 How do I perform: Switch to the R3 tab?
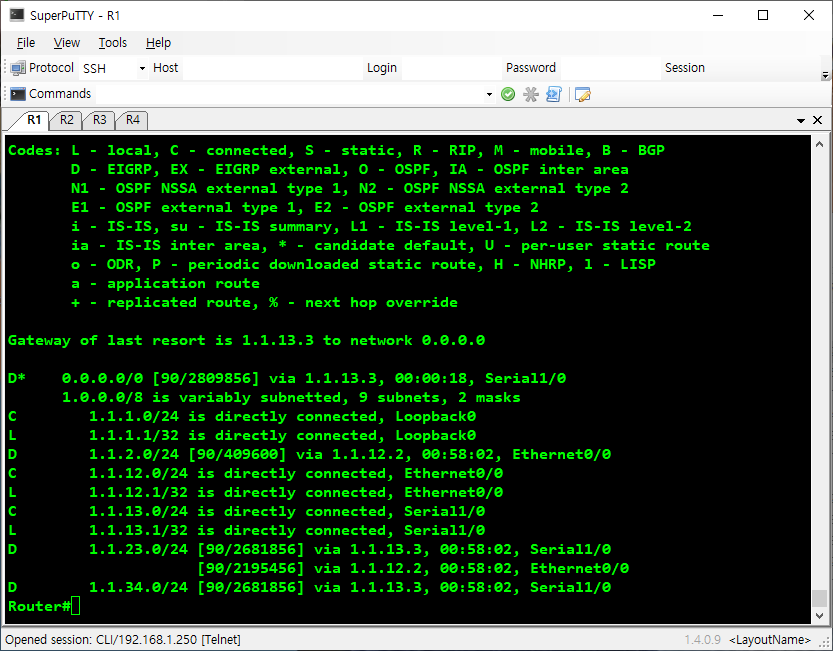[x=99, y=120]
